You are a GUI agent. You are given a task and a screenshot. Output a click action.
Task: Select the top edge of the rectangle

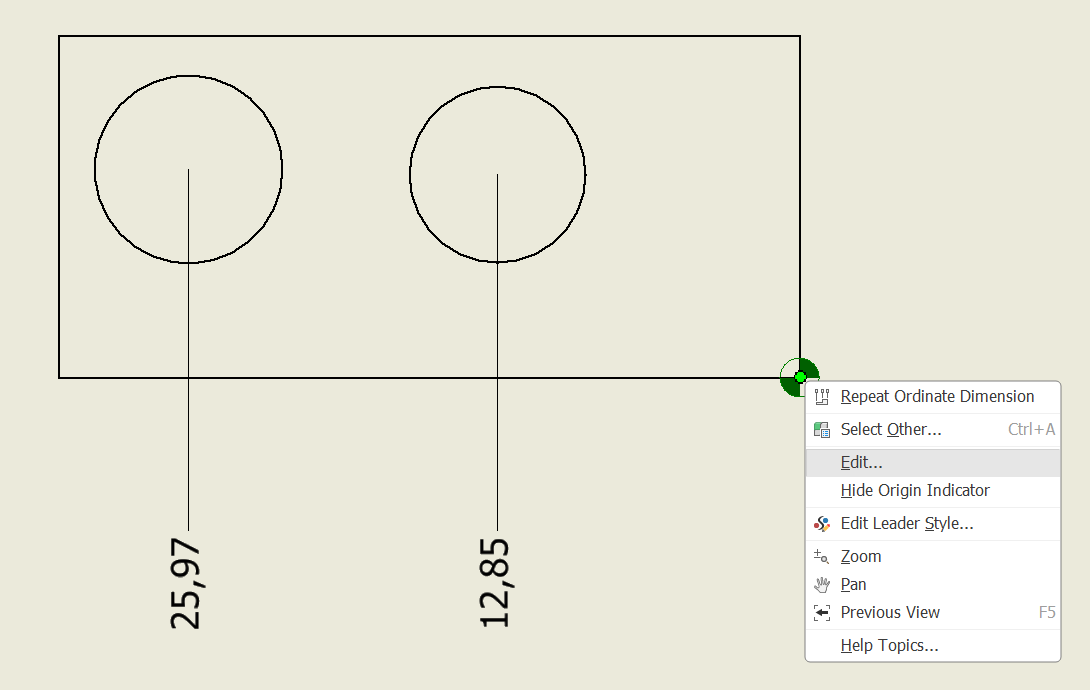[430, 36]
